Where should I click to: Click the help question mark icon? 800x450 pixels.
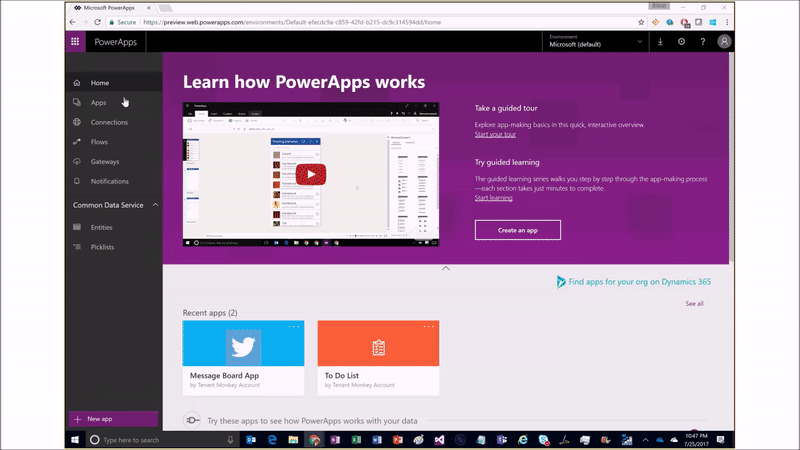tap(703, 42)
